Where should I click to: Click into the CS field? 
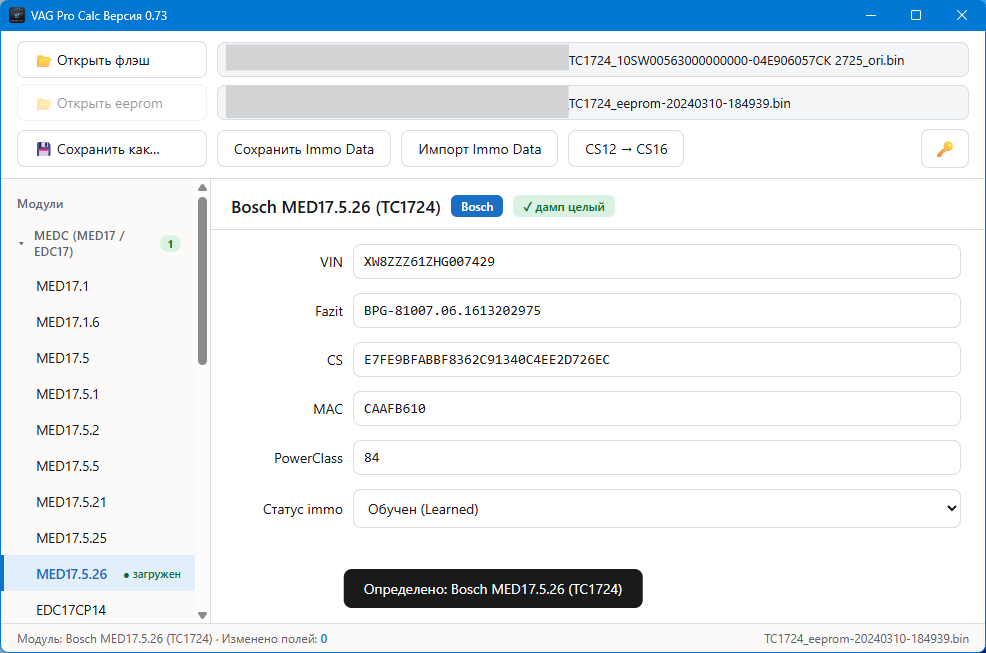click(x=656, y=360)
